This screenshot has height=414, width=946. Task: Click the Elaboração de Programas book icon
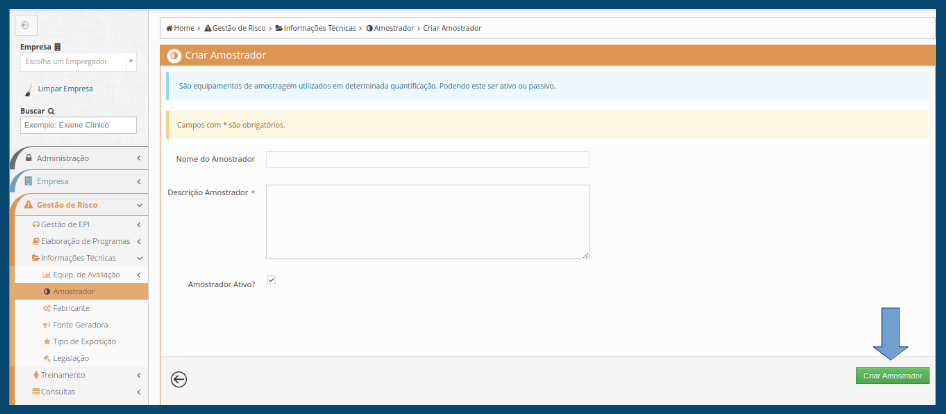click(x=36, y=241)
